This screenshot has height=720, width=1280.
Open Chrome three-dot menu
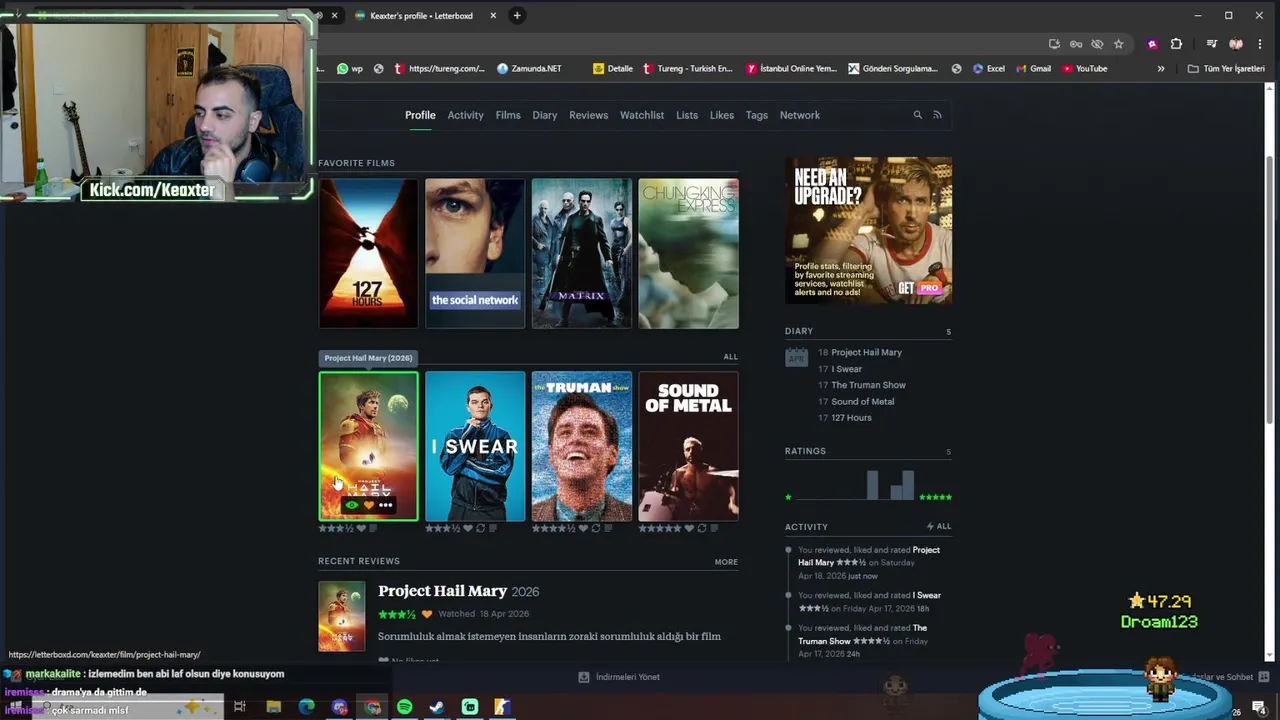[x=1259, y=44]
